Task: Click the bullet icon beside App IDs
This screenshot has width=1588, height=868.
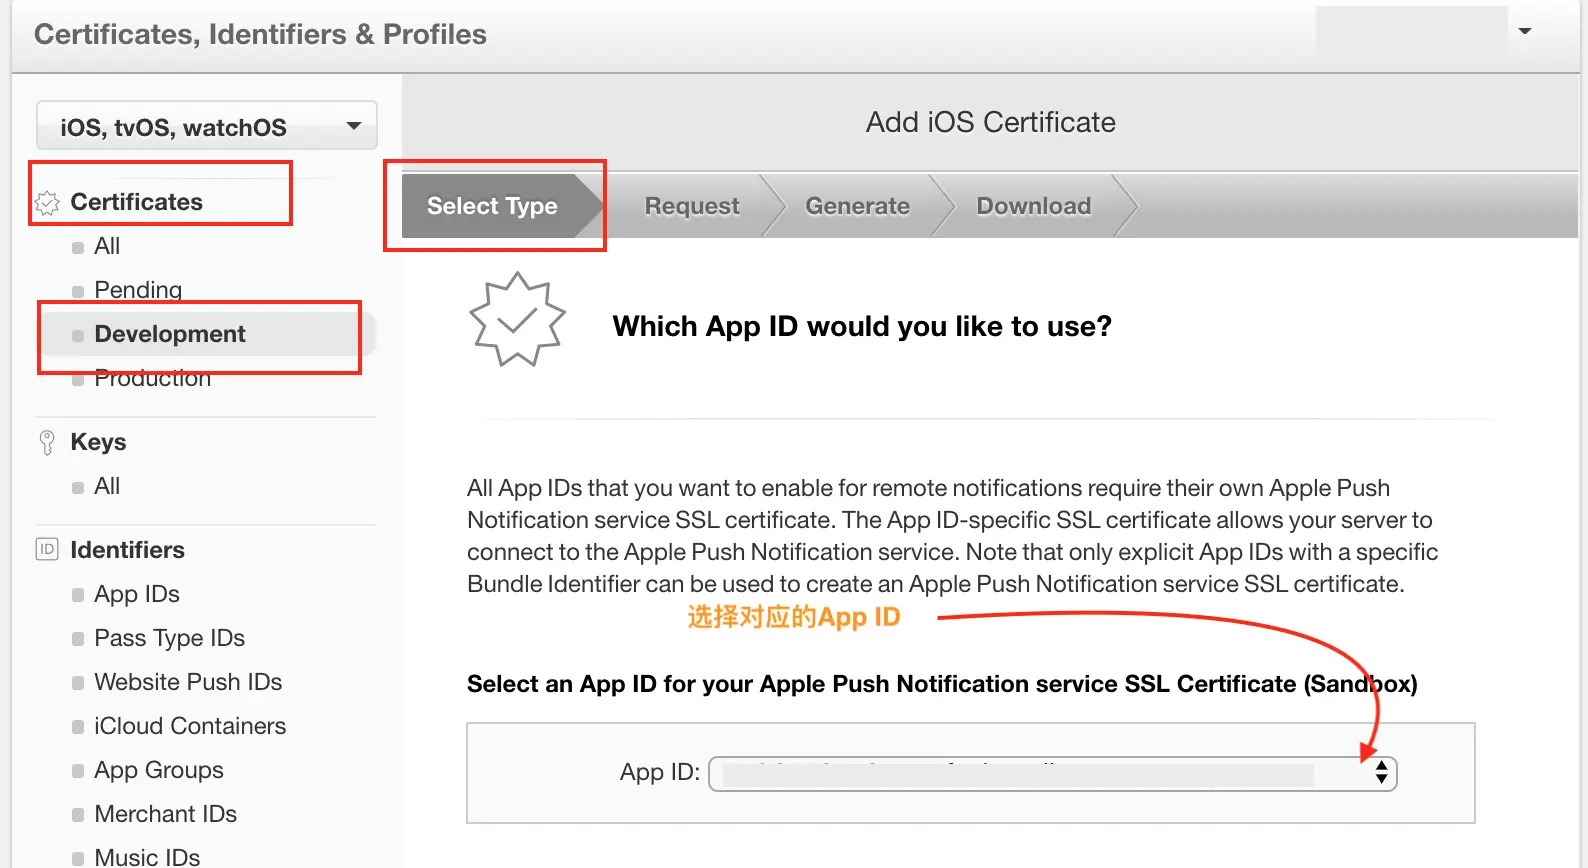Action: pos(78,596)
